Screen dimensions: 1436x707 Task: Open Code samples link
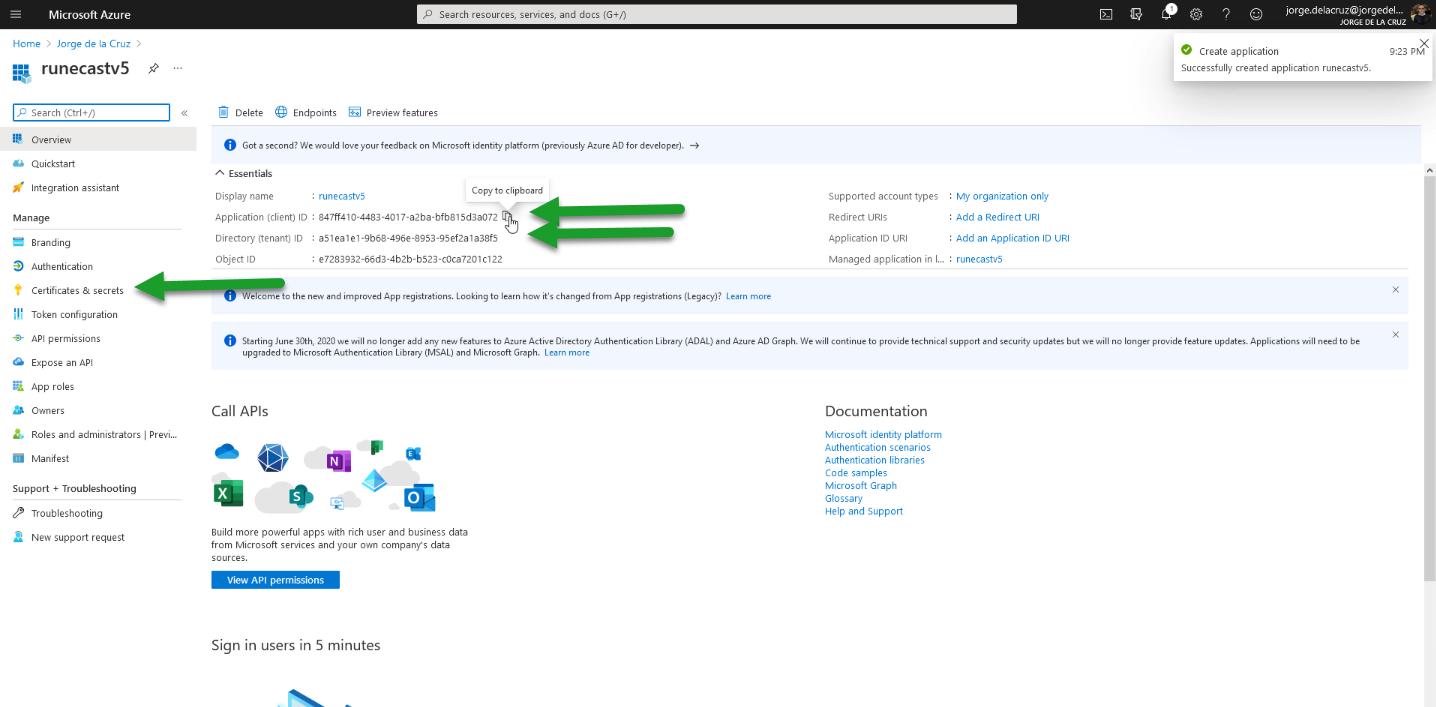[856, 473]
